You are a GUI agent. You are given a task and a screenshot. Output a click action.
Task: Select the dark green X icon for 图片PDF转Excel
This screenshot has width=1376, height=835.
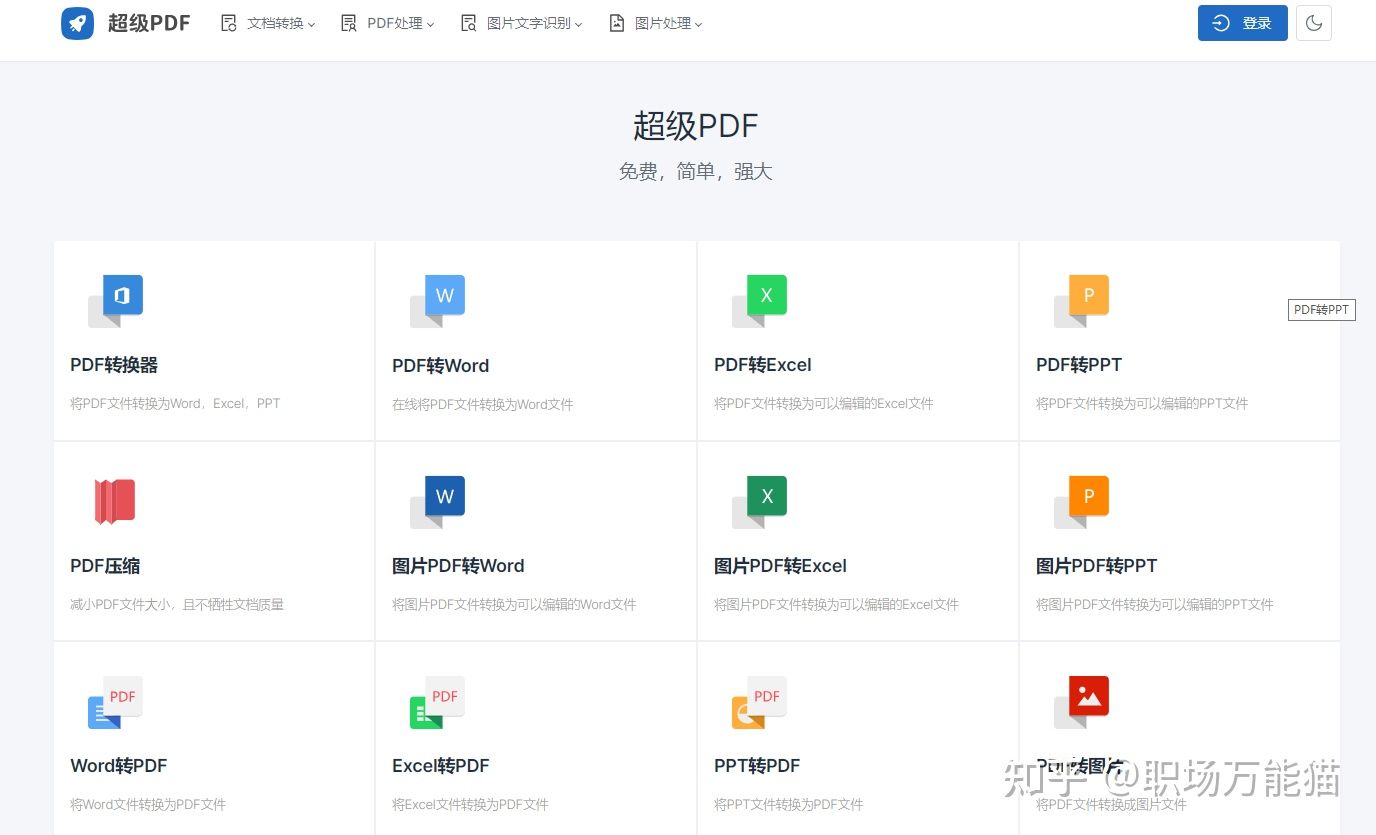766,496
